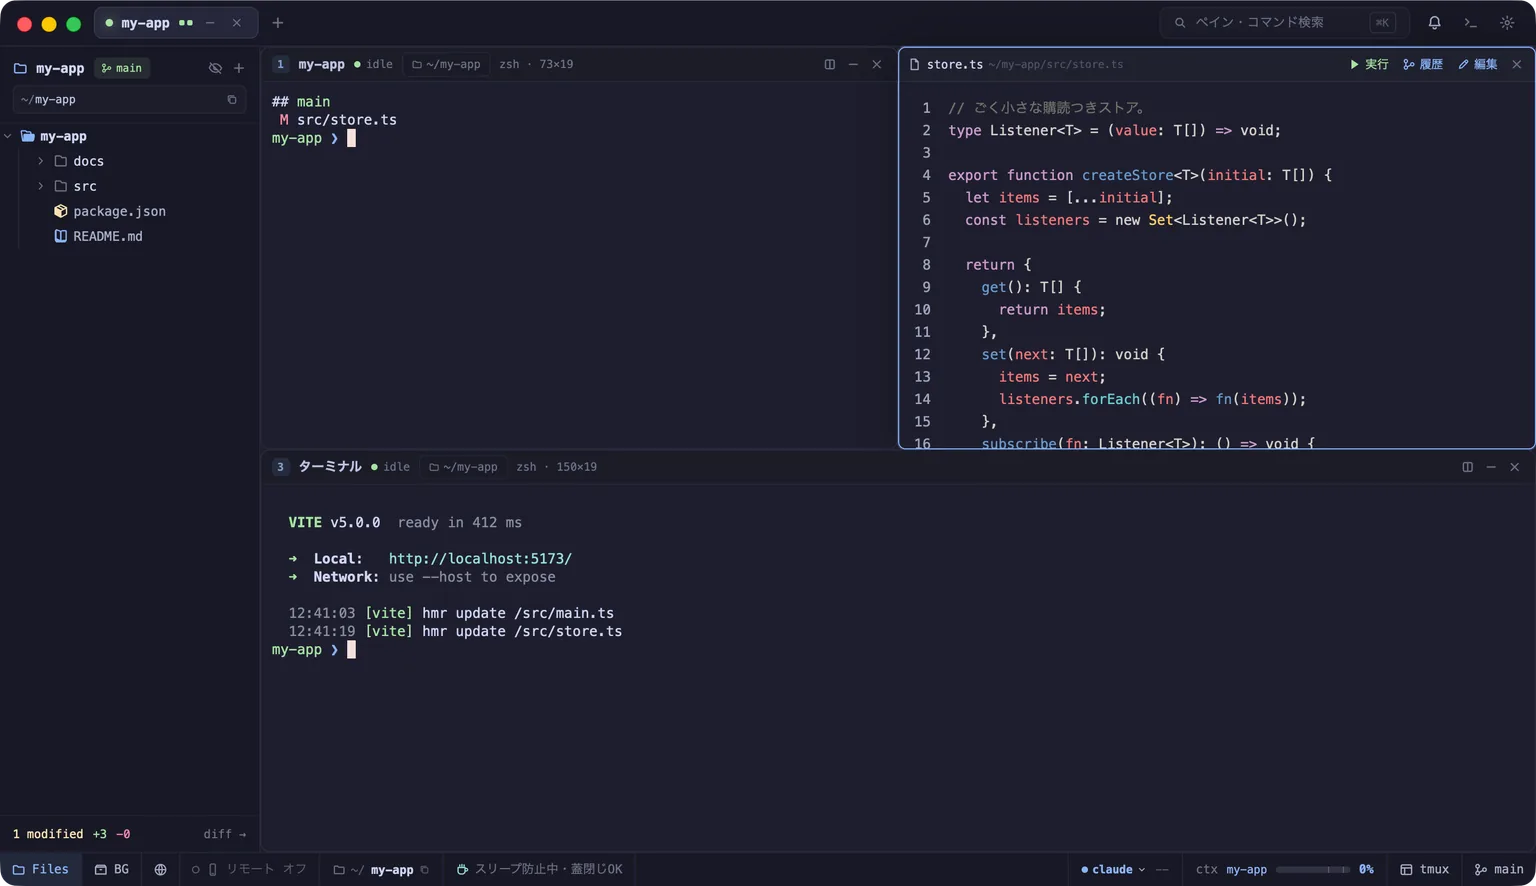Viewport: 1536px width, 886px height.
Task: Collapse the my-app root folder
Action: click(8, 136)
